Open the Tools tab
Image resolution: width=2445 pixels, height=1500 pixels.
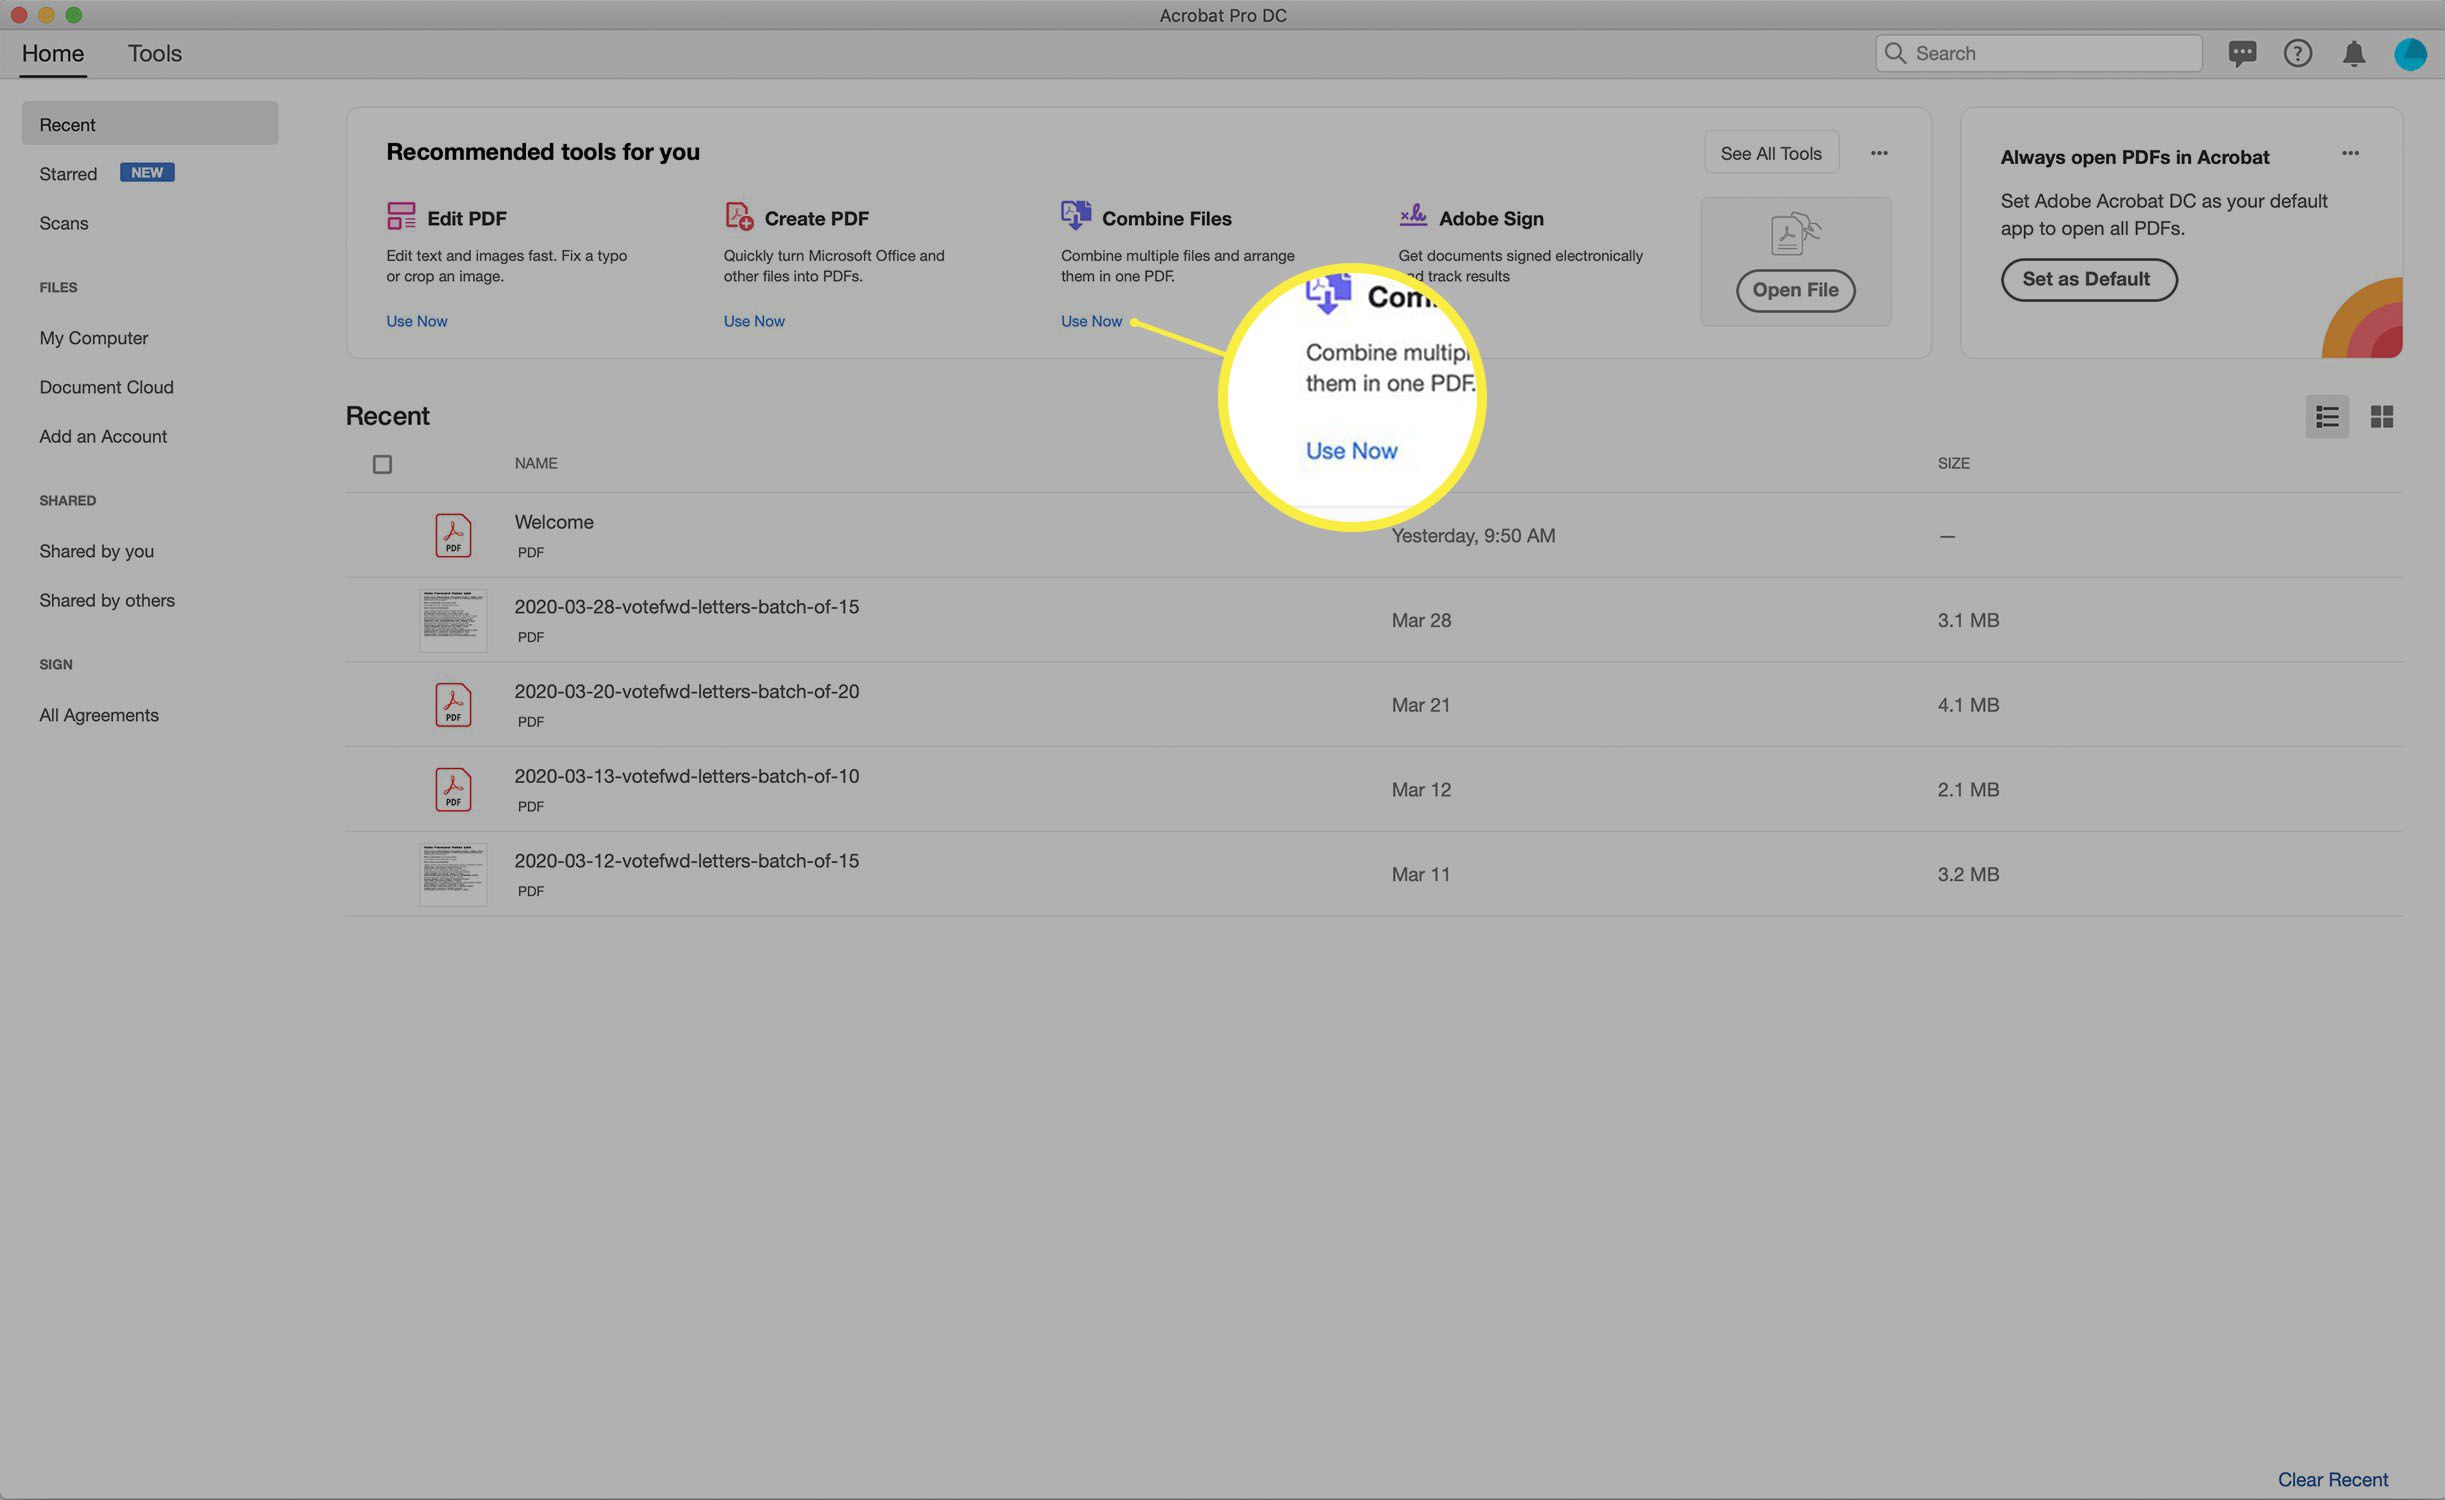point(154,52)
